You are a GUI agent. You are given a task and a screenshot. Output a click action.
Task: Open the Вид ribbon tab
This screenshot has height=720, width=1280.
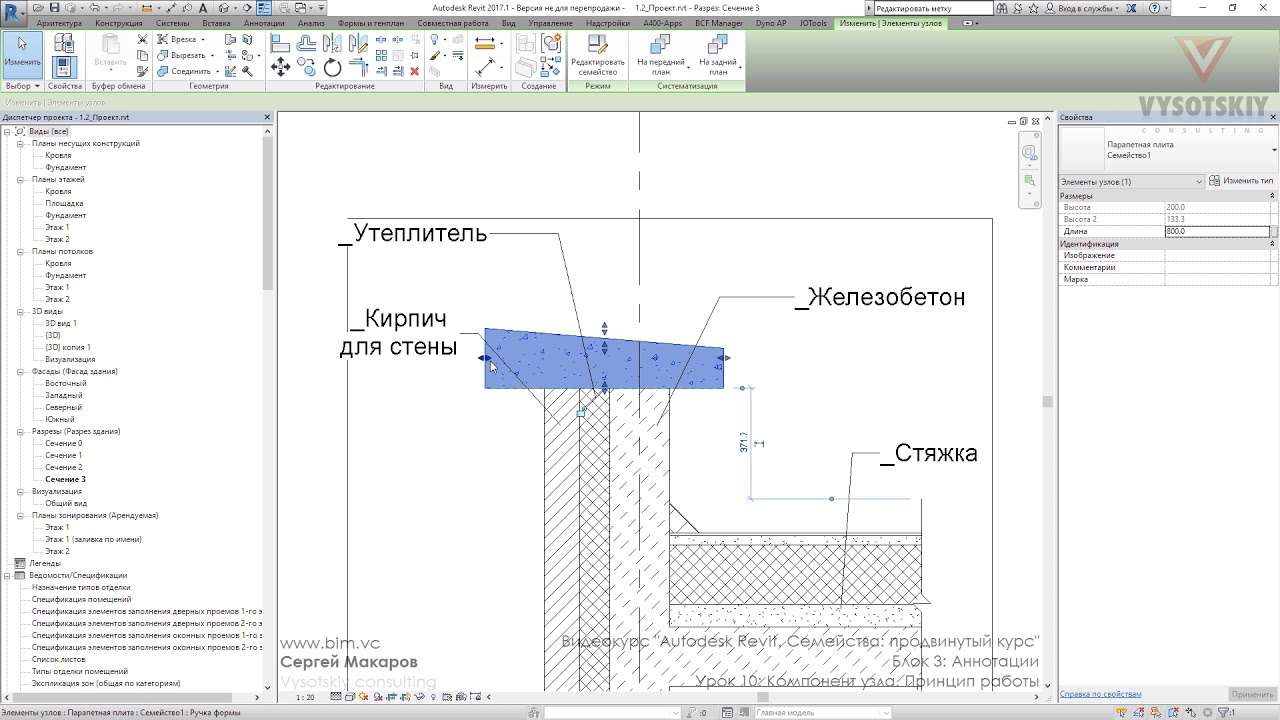[508, 23]
